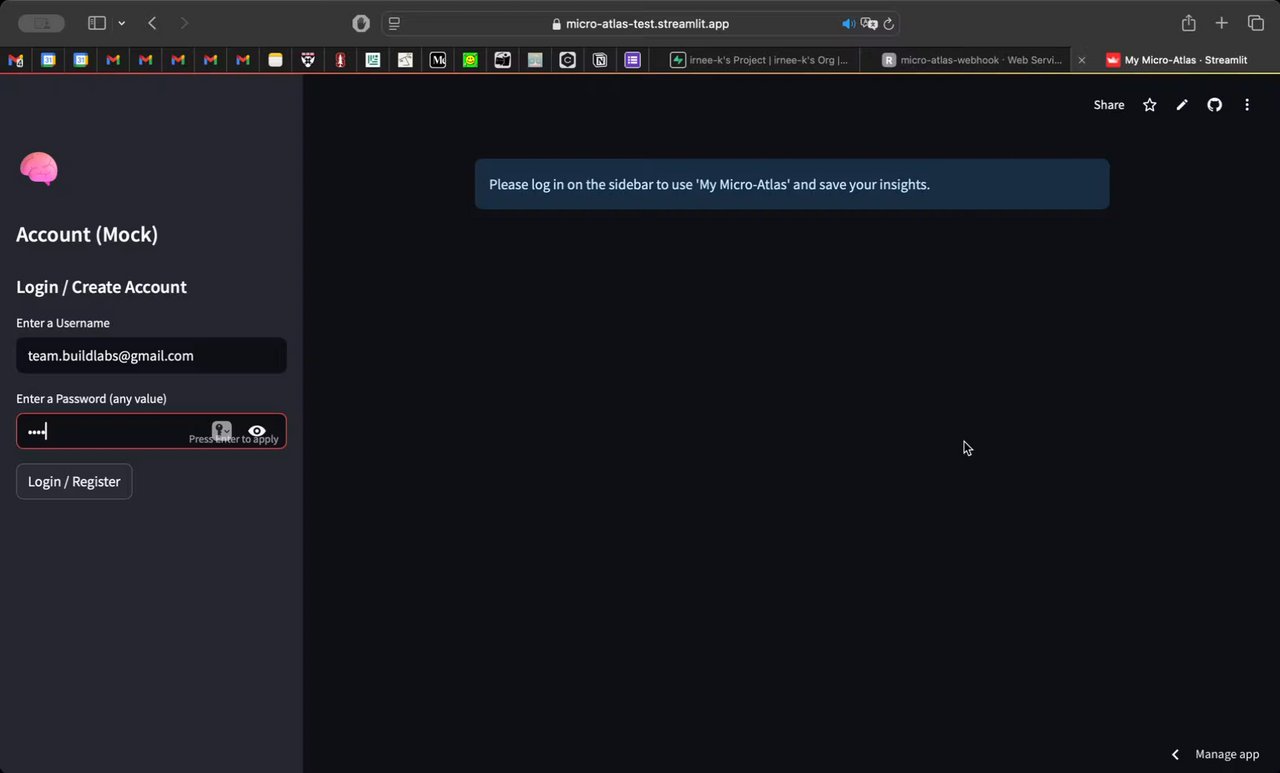Reload the current page
The height and width of the screenshot is (773, 1280).
(x=889, y=23)
